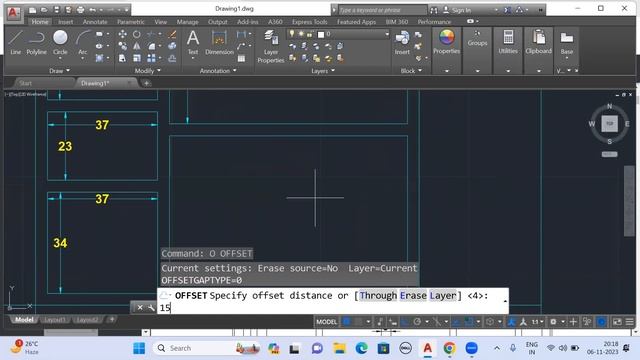Click the MODEL space button in status bar
This screenshot has height=360, width=640.
327,322
